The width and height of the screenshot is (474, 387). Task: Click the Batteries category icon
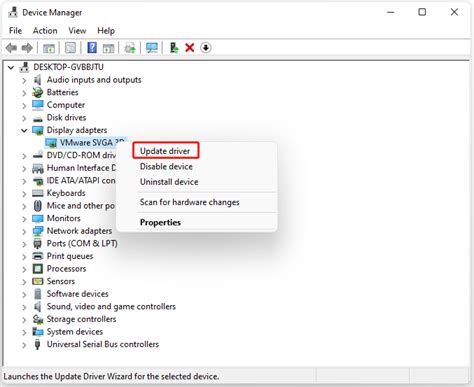tap(38, 92)
